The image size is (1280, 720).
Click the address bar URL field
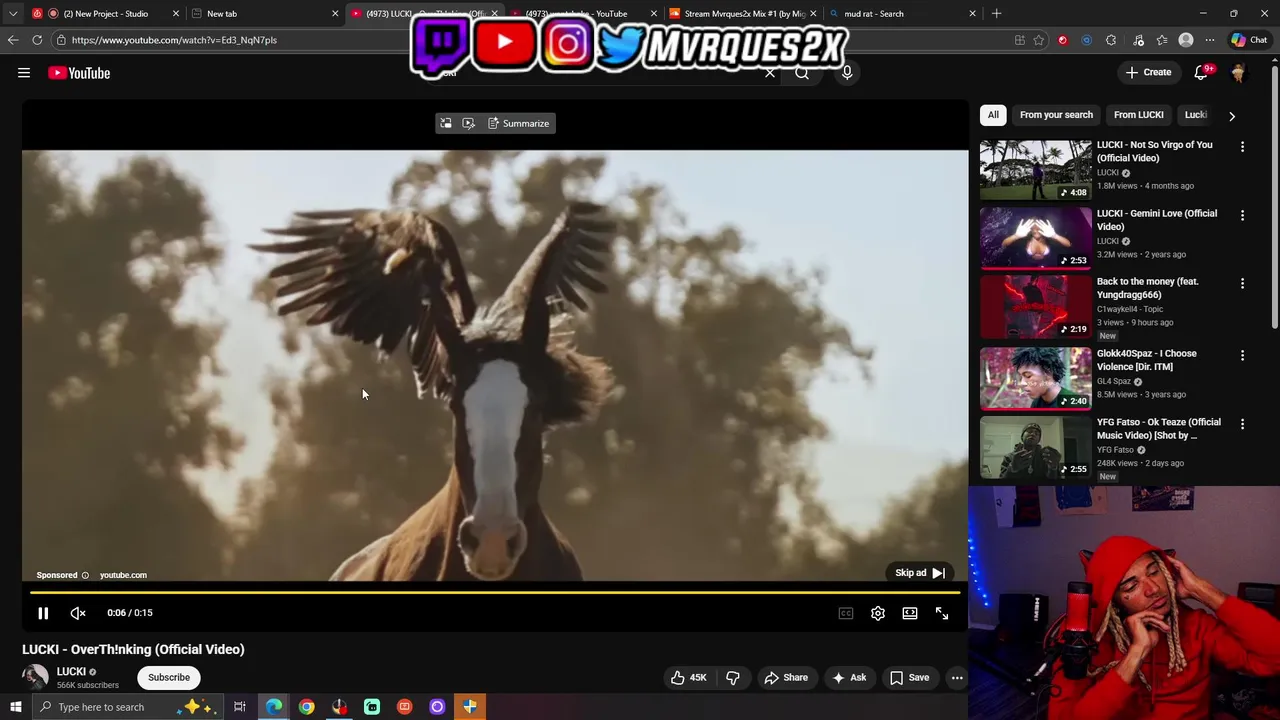530,40
